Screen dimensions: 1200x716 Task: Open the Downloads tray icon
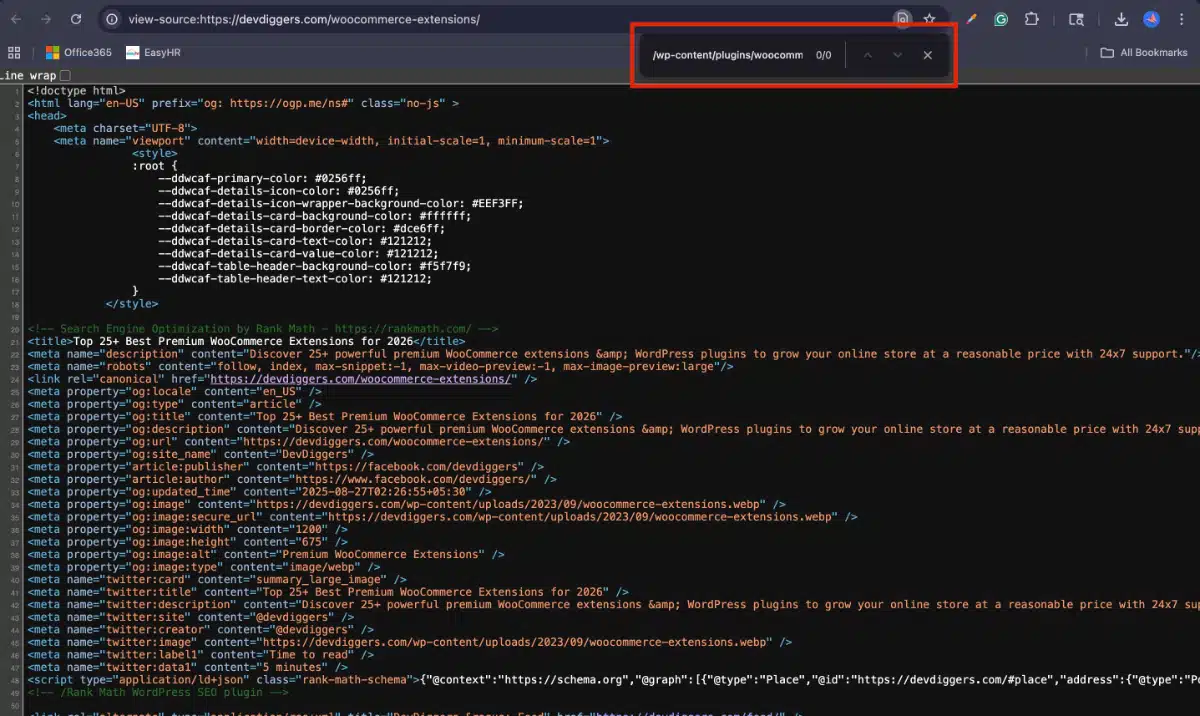pyautogui.click(x=1121, y=19)
